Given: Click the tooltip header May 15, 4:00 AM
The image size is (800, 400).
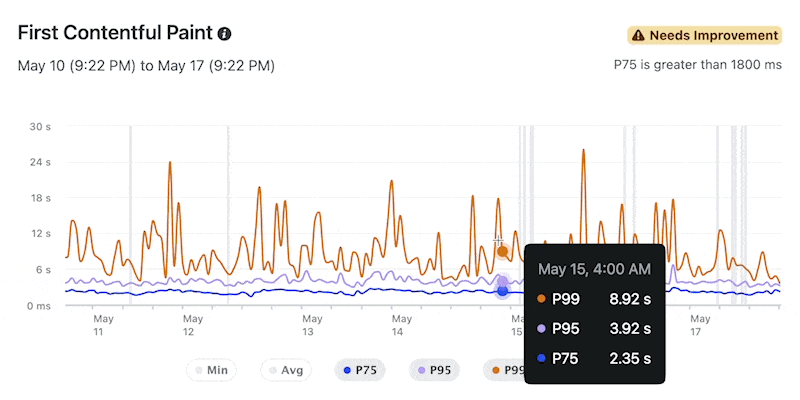Looking at the screenshot, I should (x=595, y=269).
